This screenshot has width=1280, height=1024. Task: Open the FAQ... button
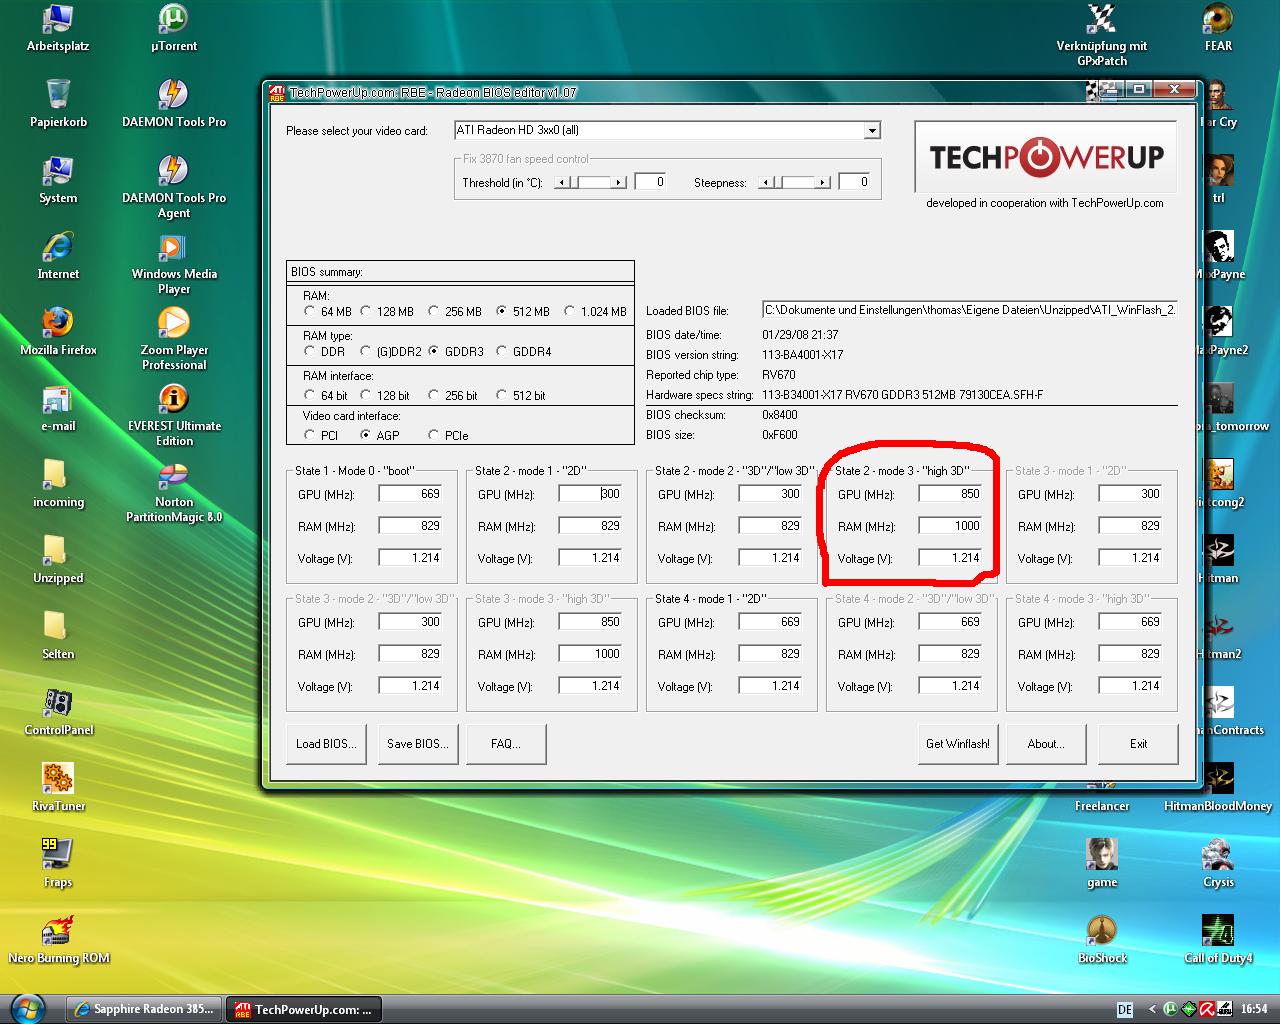coord(507,744)
